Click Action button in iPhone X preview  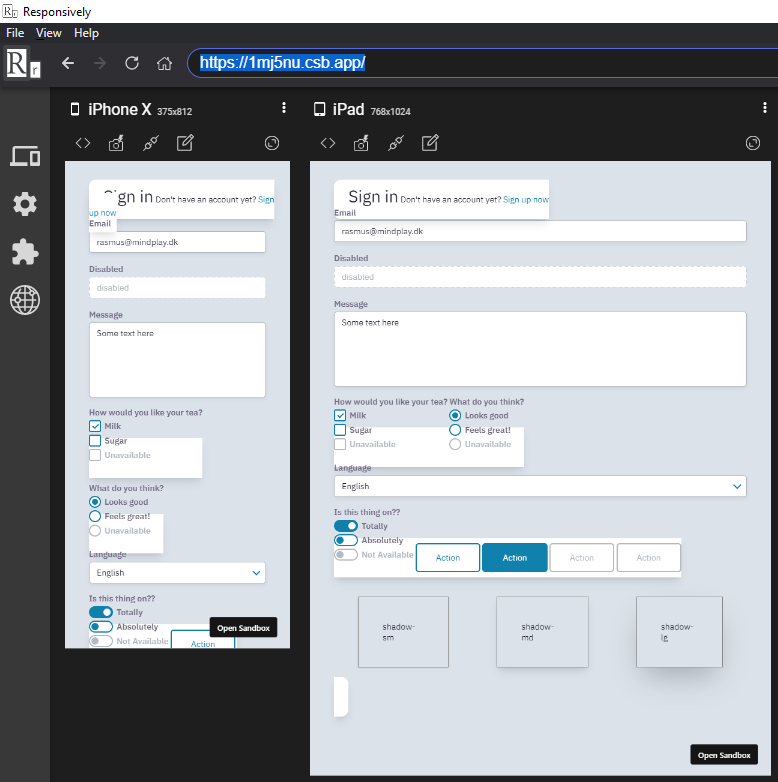pos(203,639)
